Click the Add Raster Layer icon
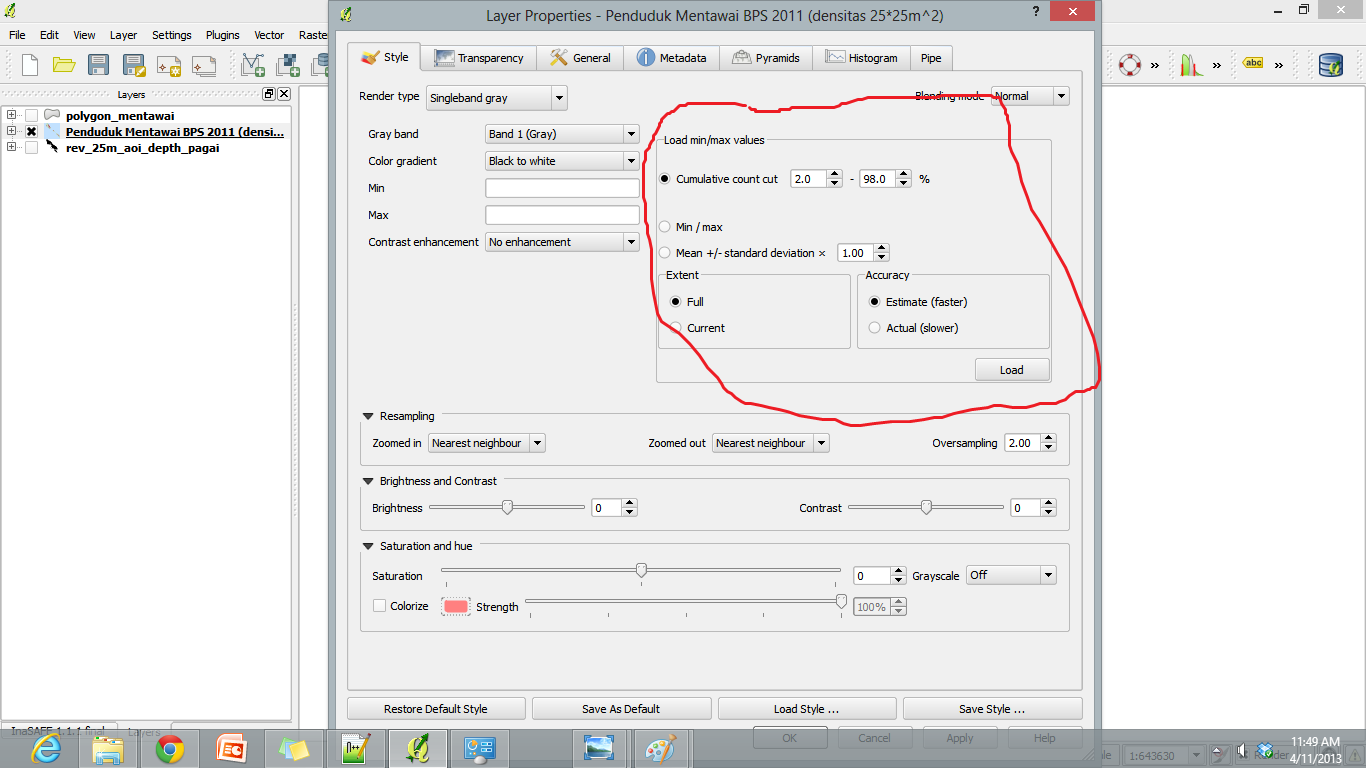This screenshot has width=1366, height=768. (x=288, y=65)
